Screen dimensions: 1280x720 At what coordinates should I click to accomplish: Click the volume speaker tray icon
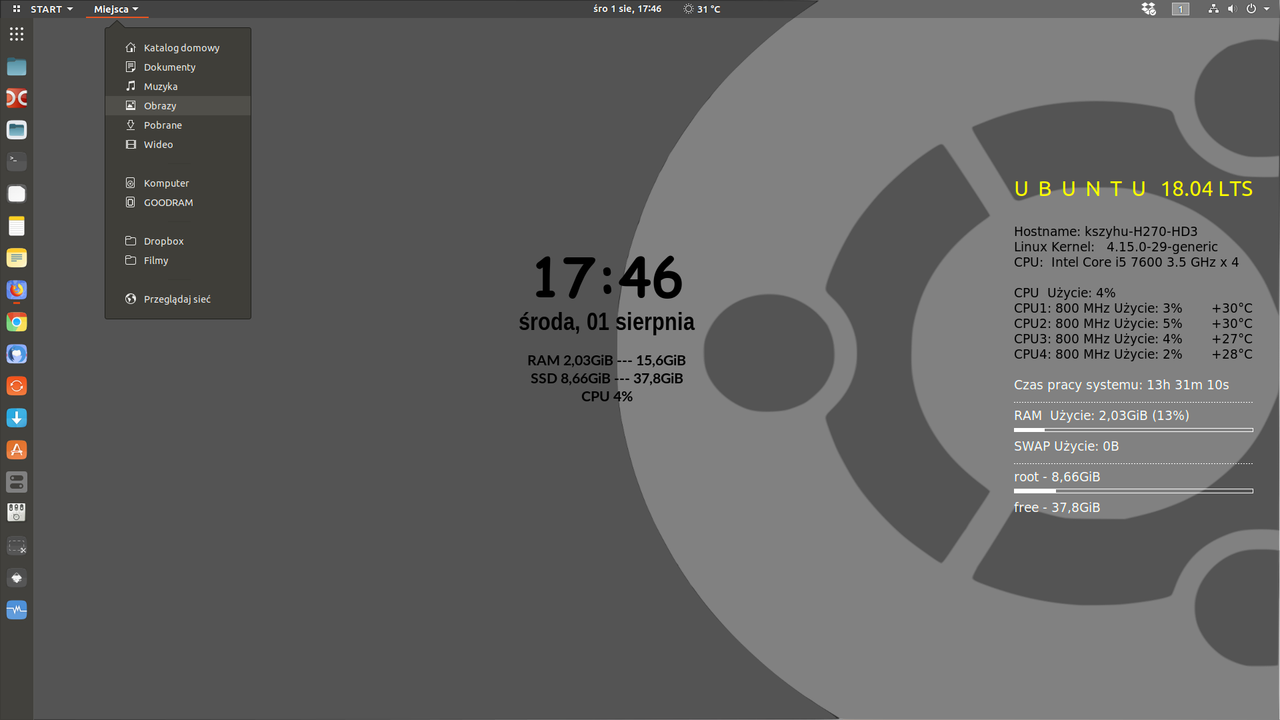[1232, 9]
